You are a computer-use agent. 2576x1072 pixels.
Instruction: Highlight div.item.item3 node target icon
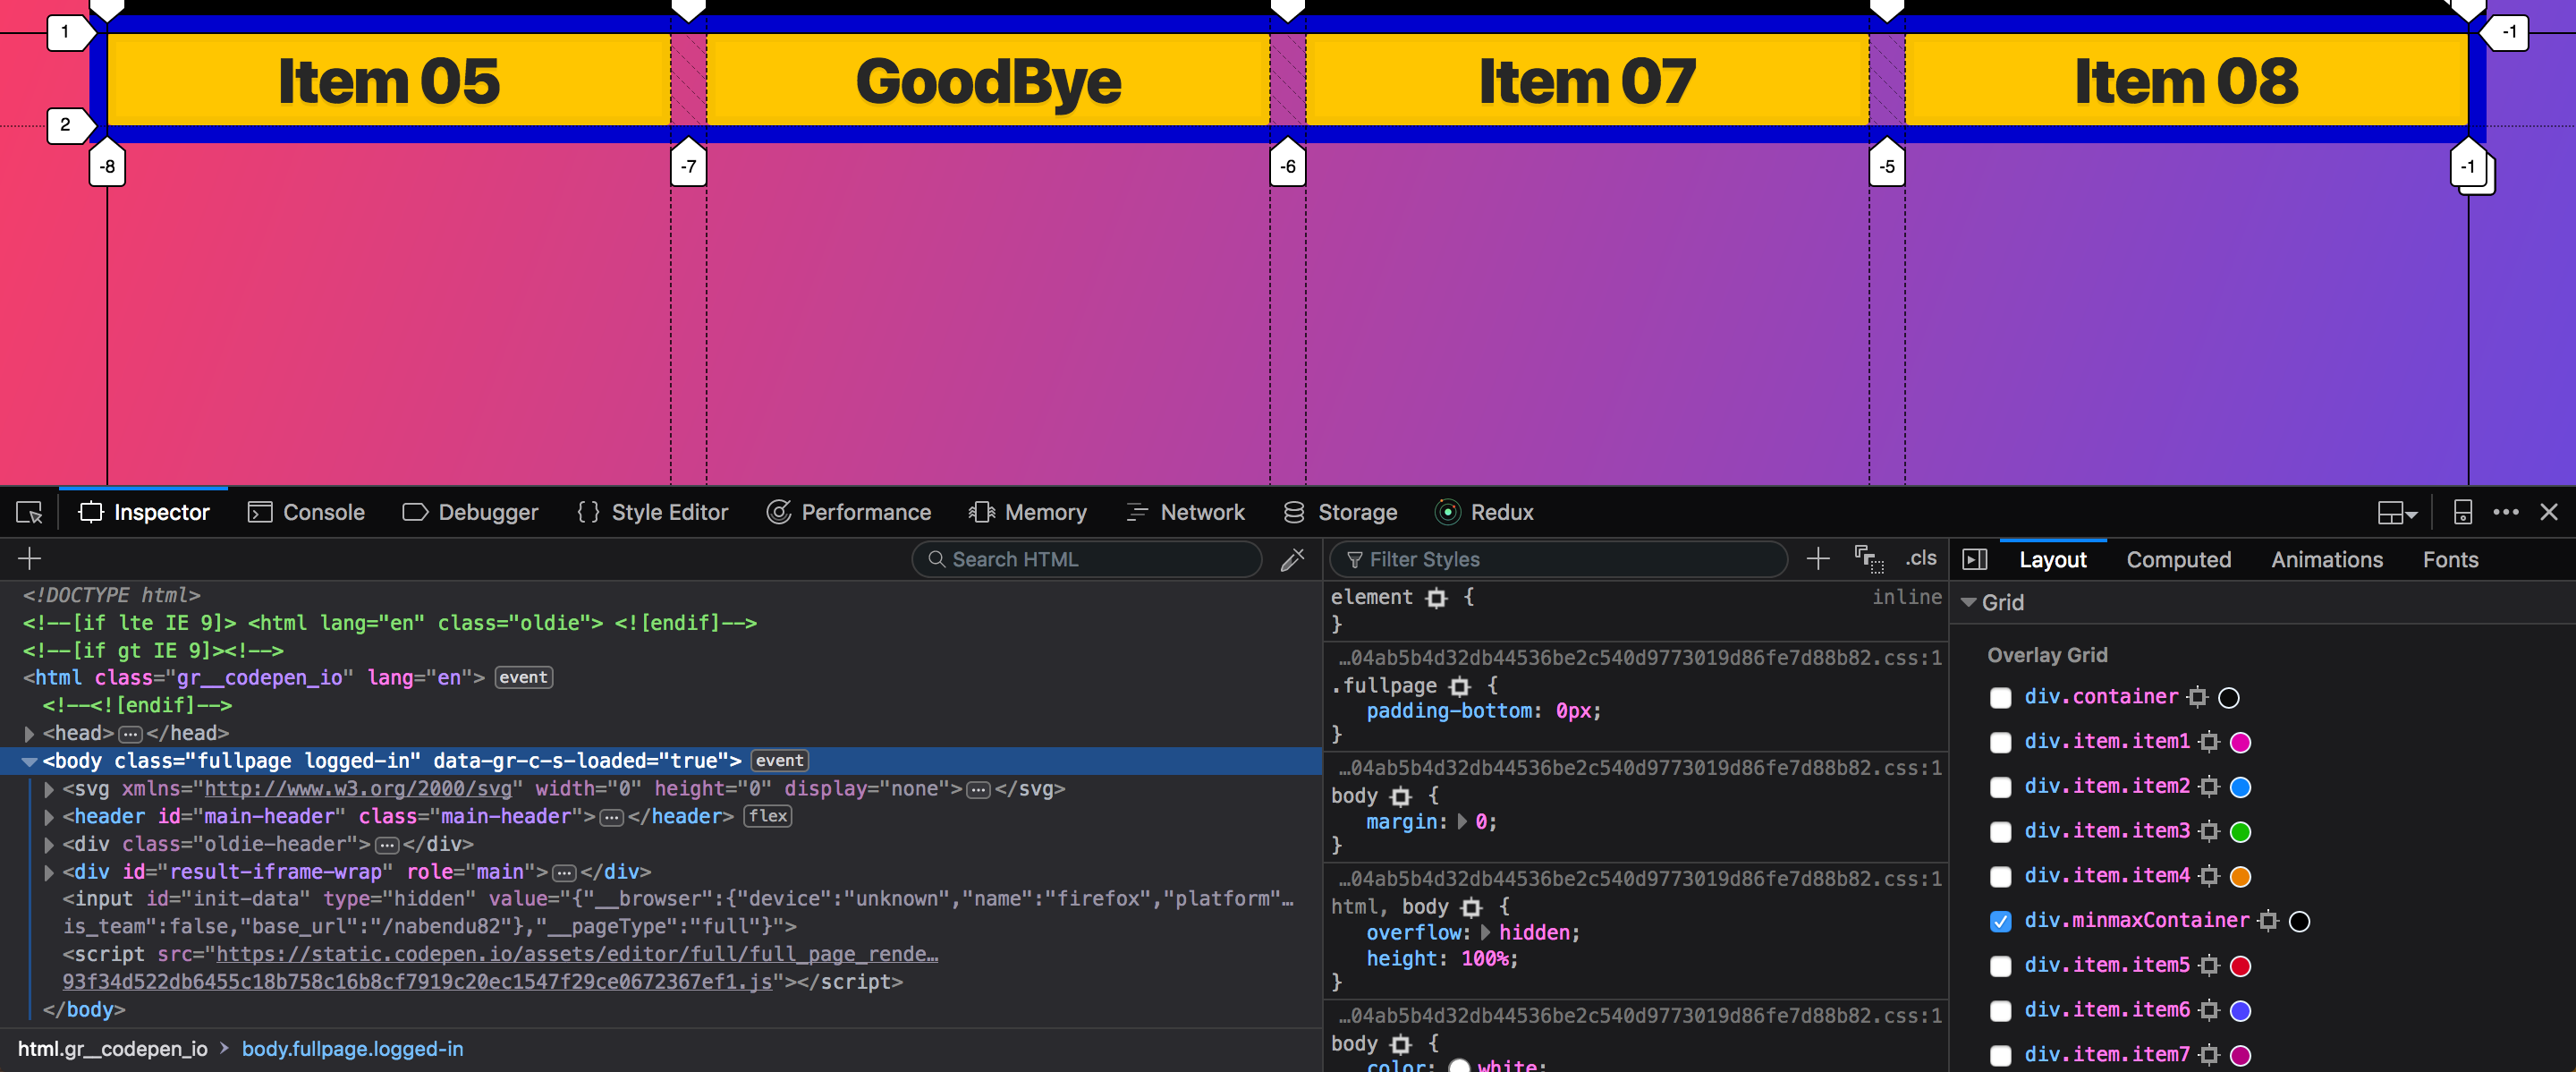pyautogui.click(x=2209, y=831)
